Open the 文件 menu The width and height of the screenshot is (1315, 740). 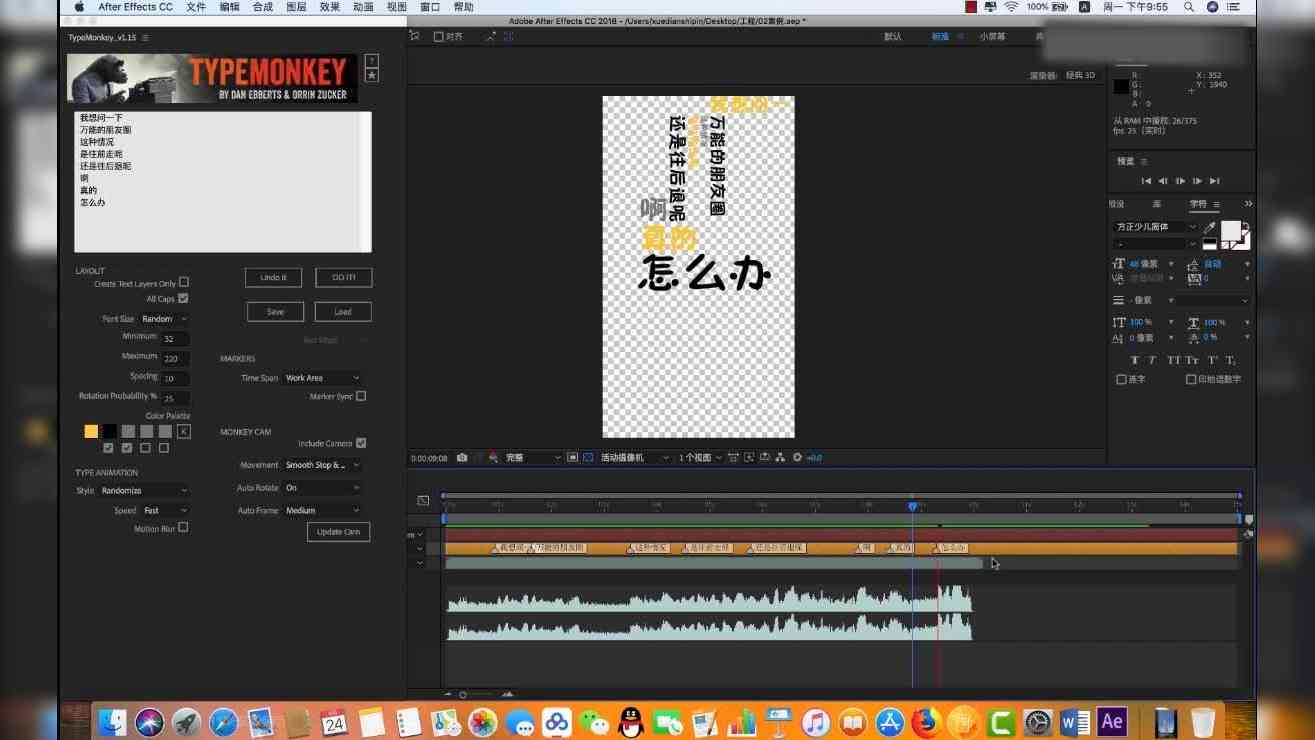196,7
